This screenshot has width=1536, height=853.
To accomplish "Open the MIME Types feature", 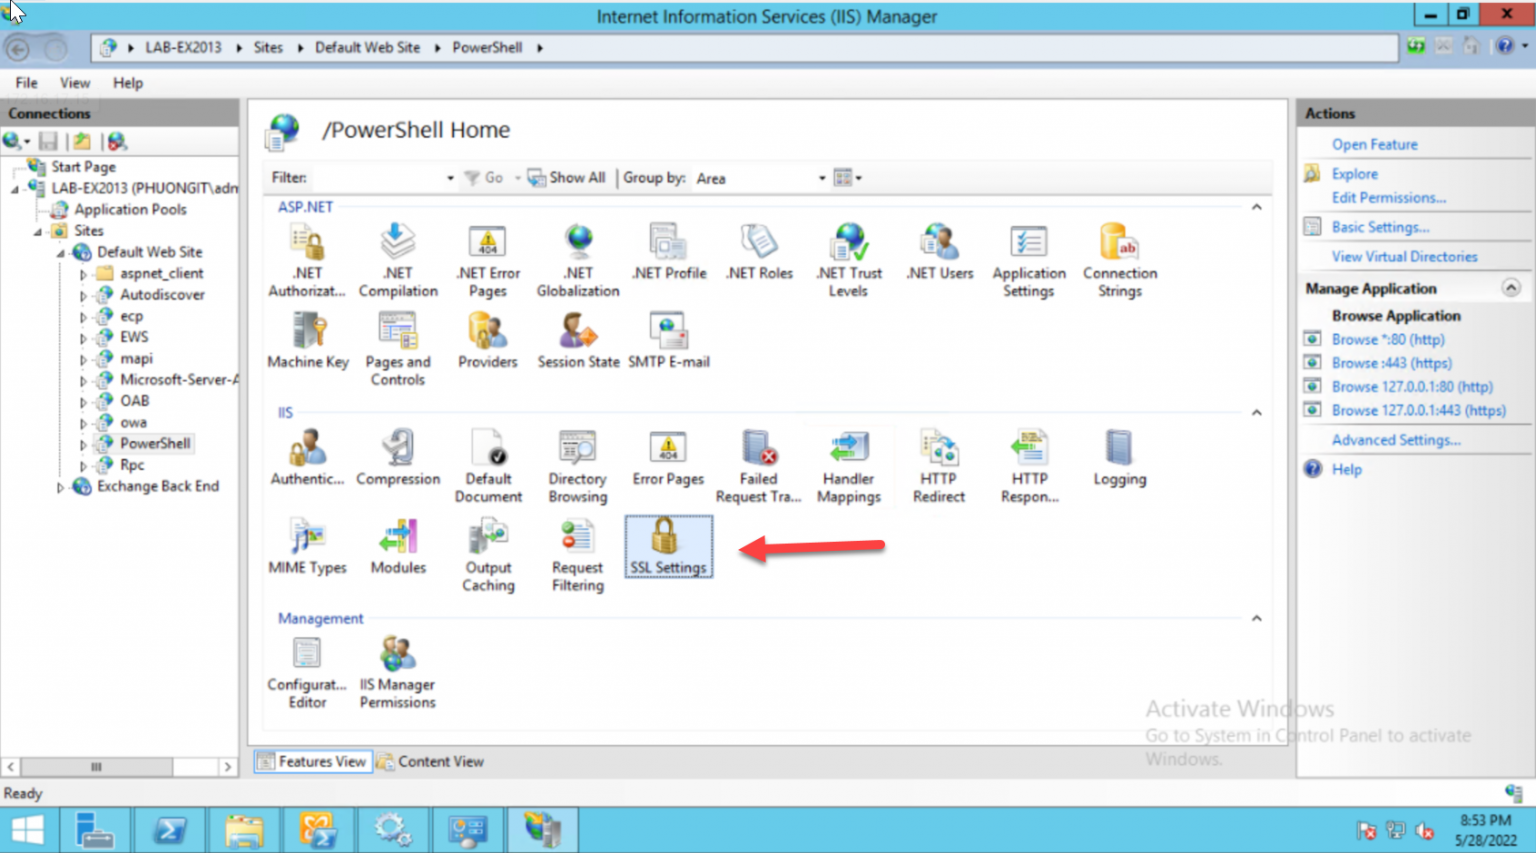I will 307,546.
